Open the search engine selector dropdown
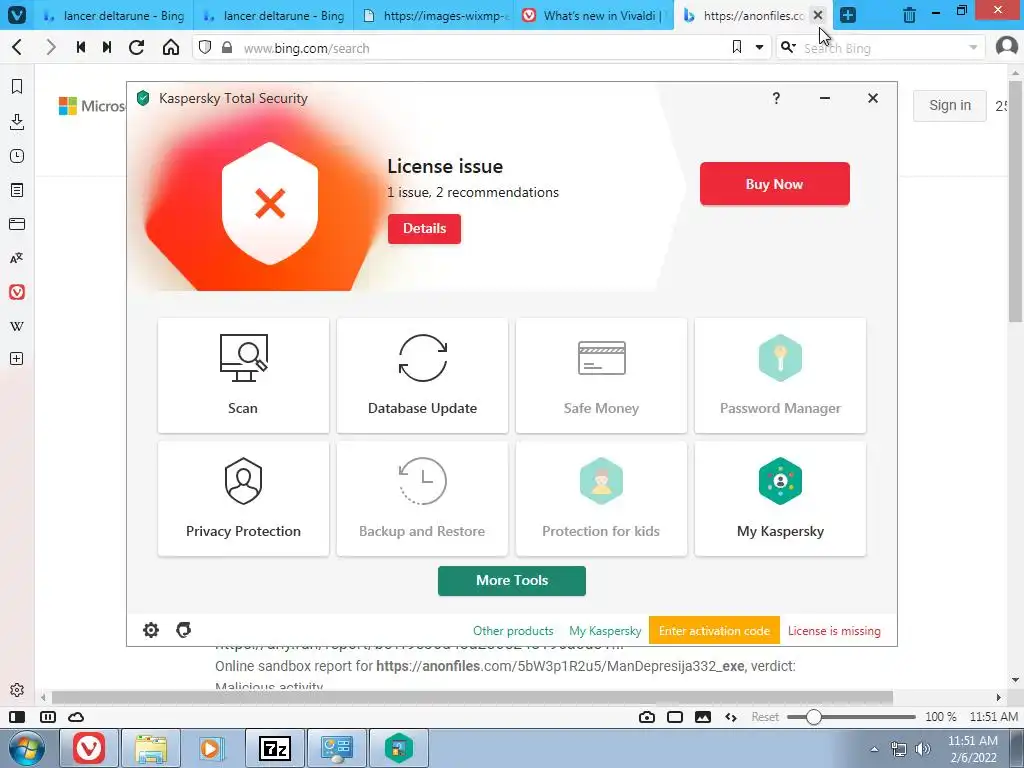 [x=789, y=47]
